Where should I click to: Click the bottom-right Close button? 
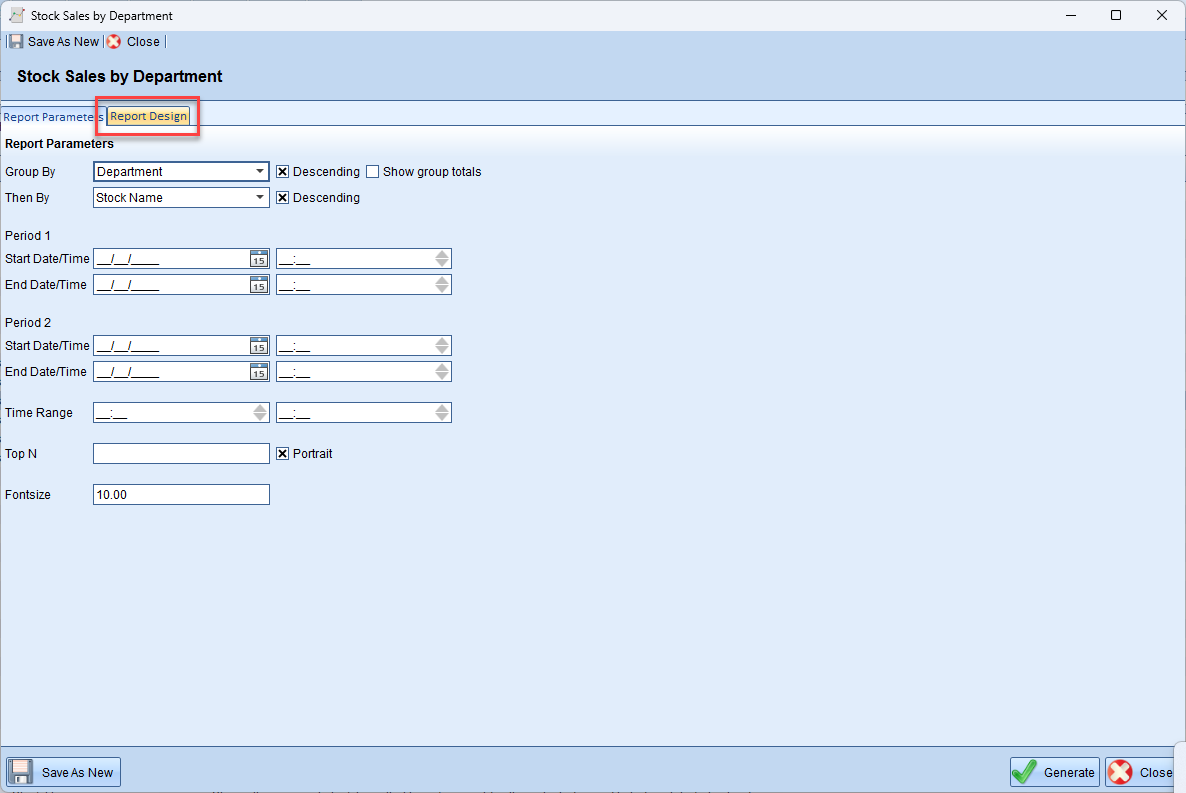[x=1141, y=772]
